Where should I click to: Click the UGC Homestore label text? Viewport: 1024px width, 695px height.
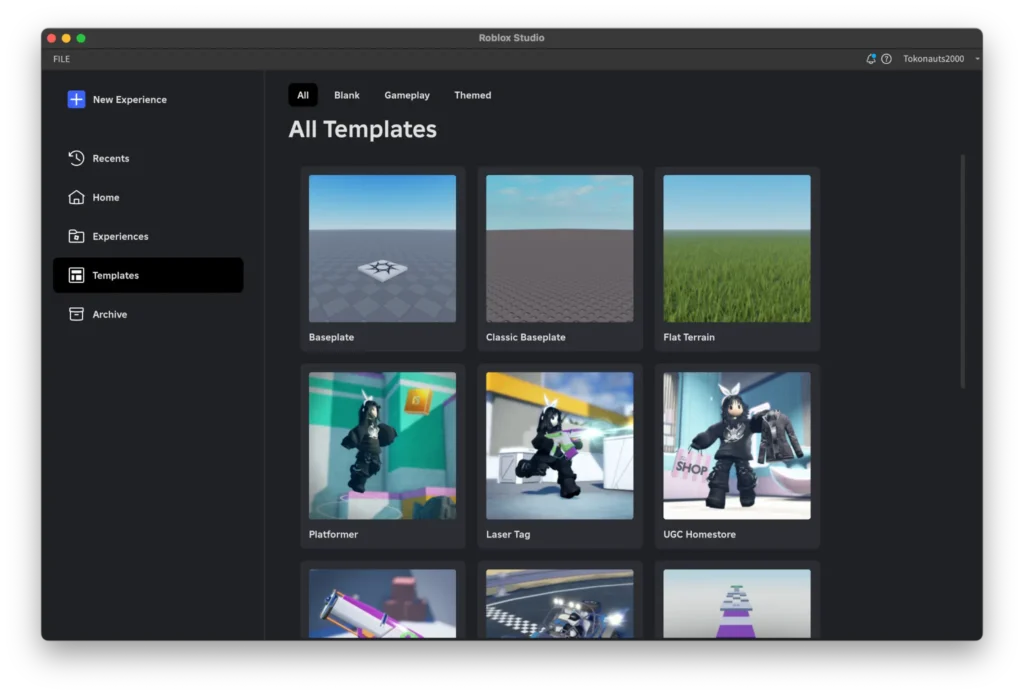pyautogui.click(x=699, y=534)
